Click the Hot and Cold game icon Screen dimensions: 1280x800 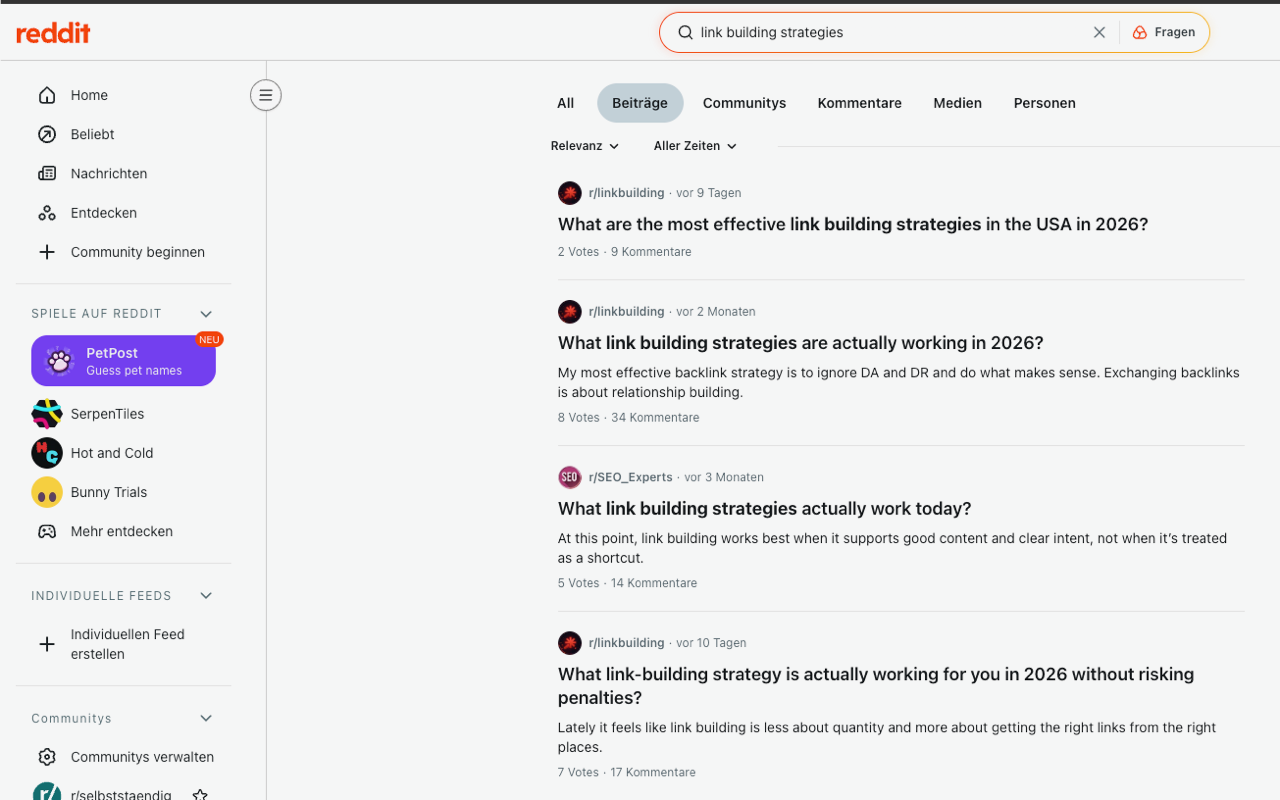point(46,452)
